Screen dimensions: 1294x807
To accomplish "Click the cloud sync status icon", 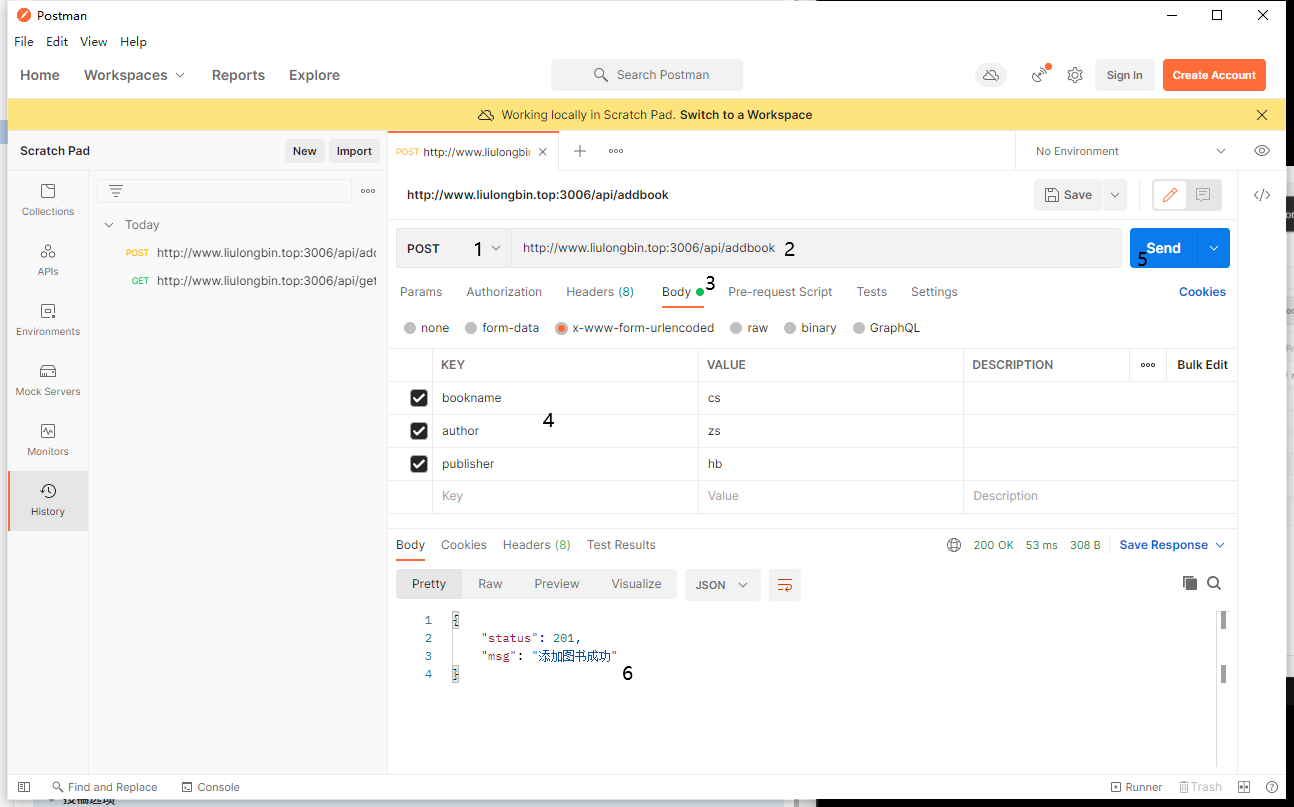I will 991,75.
